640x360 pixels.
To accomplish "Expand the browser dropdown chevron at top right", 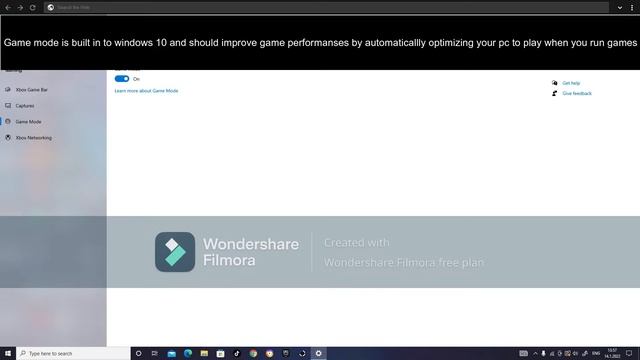I will pyautogui.click(x=620, y=7).
